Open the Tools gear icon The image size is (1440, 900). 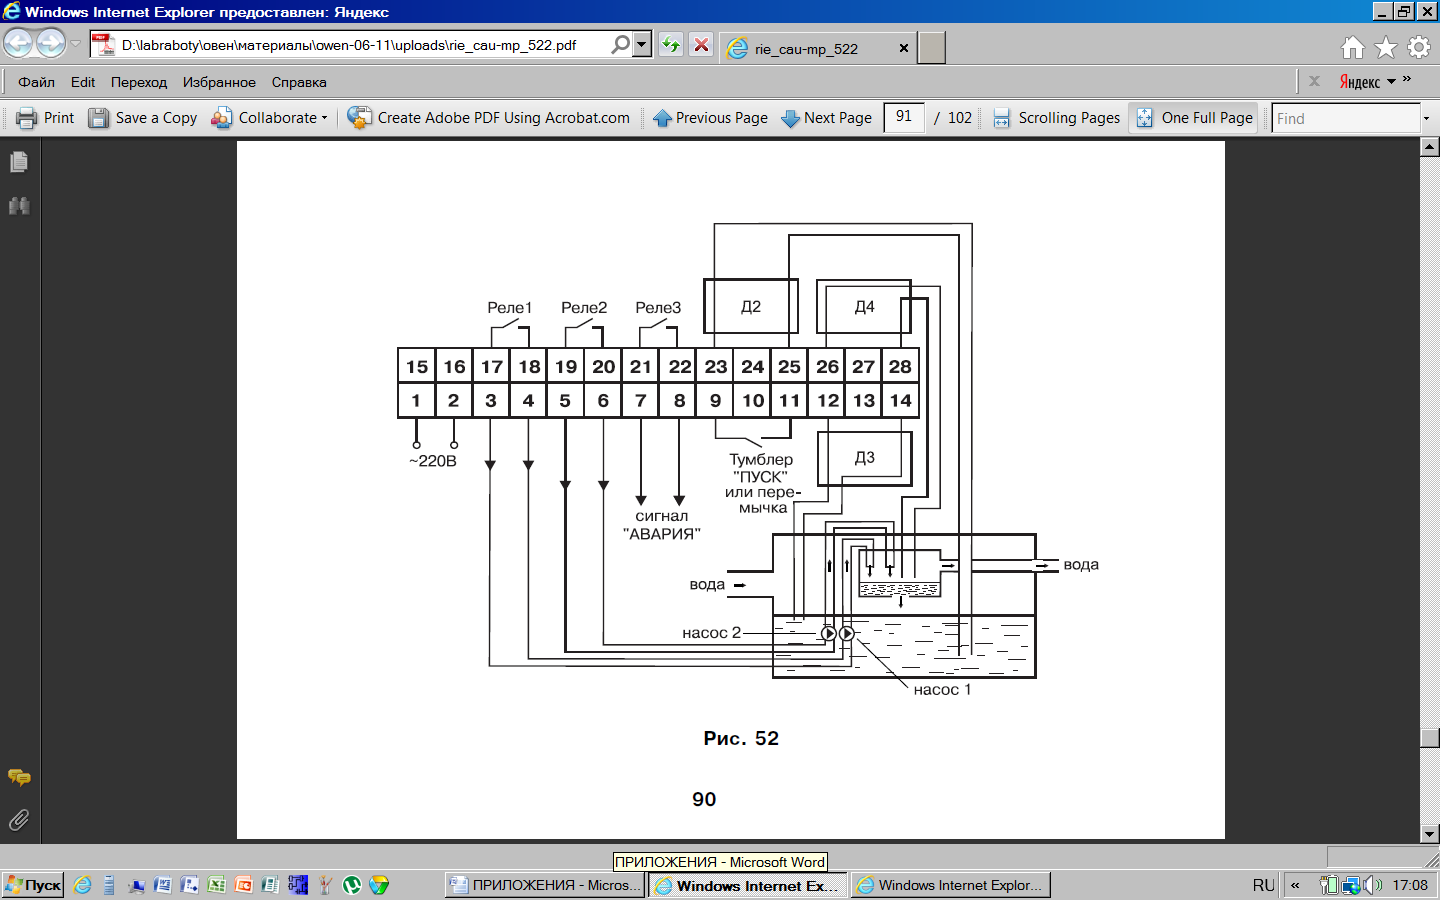tap(1419, 47)
